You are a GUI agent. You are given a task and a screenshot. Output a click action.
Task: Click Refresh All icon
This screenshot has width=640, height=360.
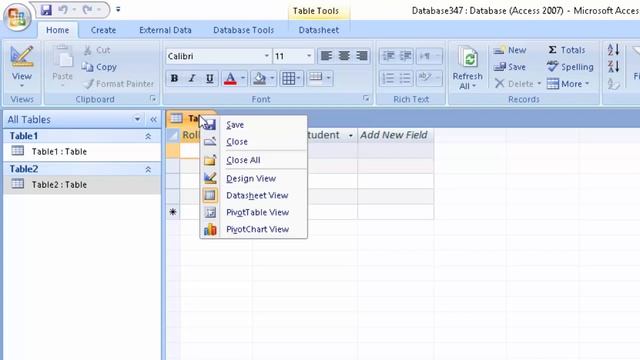[468, 57]
